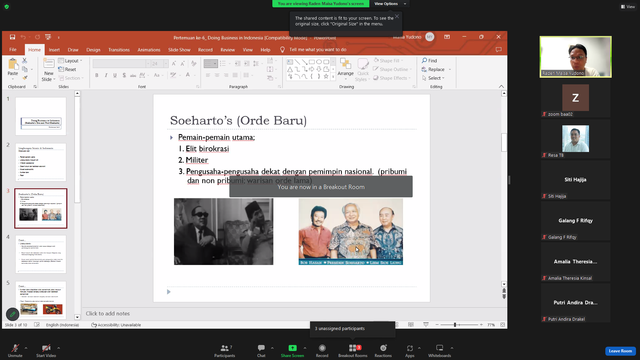Open the font name combo box
This screenshot has height=360, width=640.
click(x=121, y=64)
